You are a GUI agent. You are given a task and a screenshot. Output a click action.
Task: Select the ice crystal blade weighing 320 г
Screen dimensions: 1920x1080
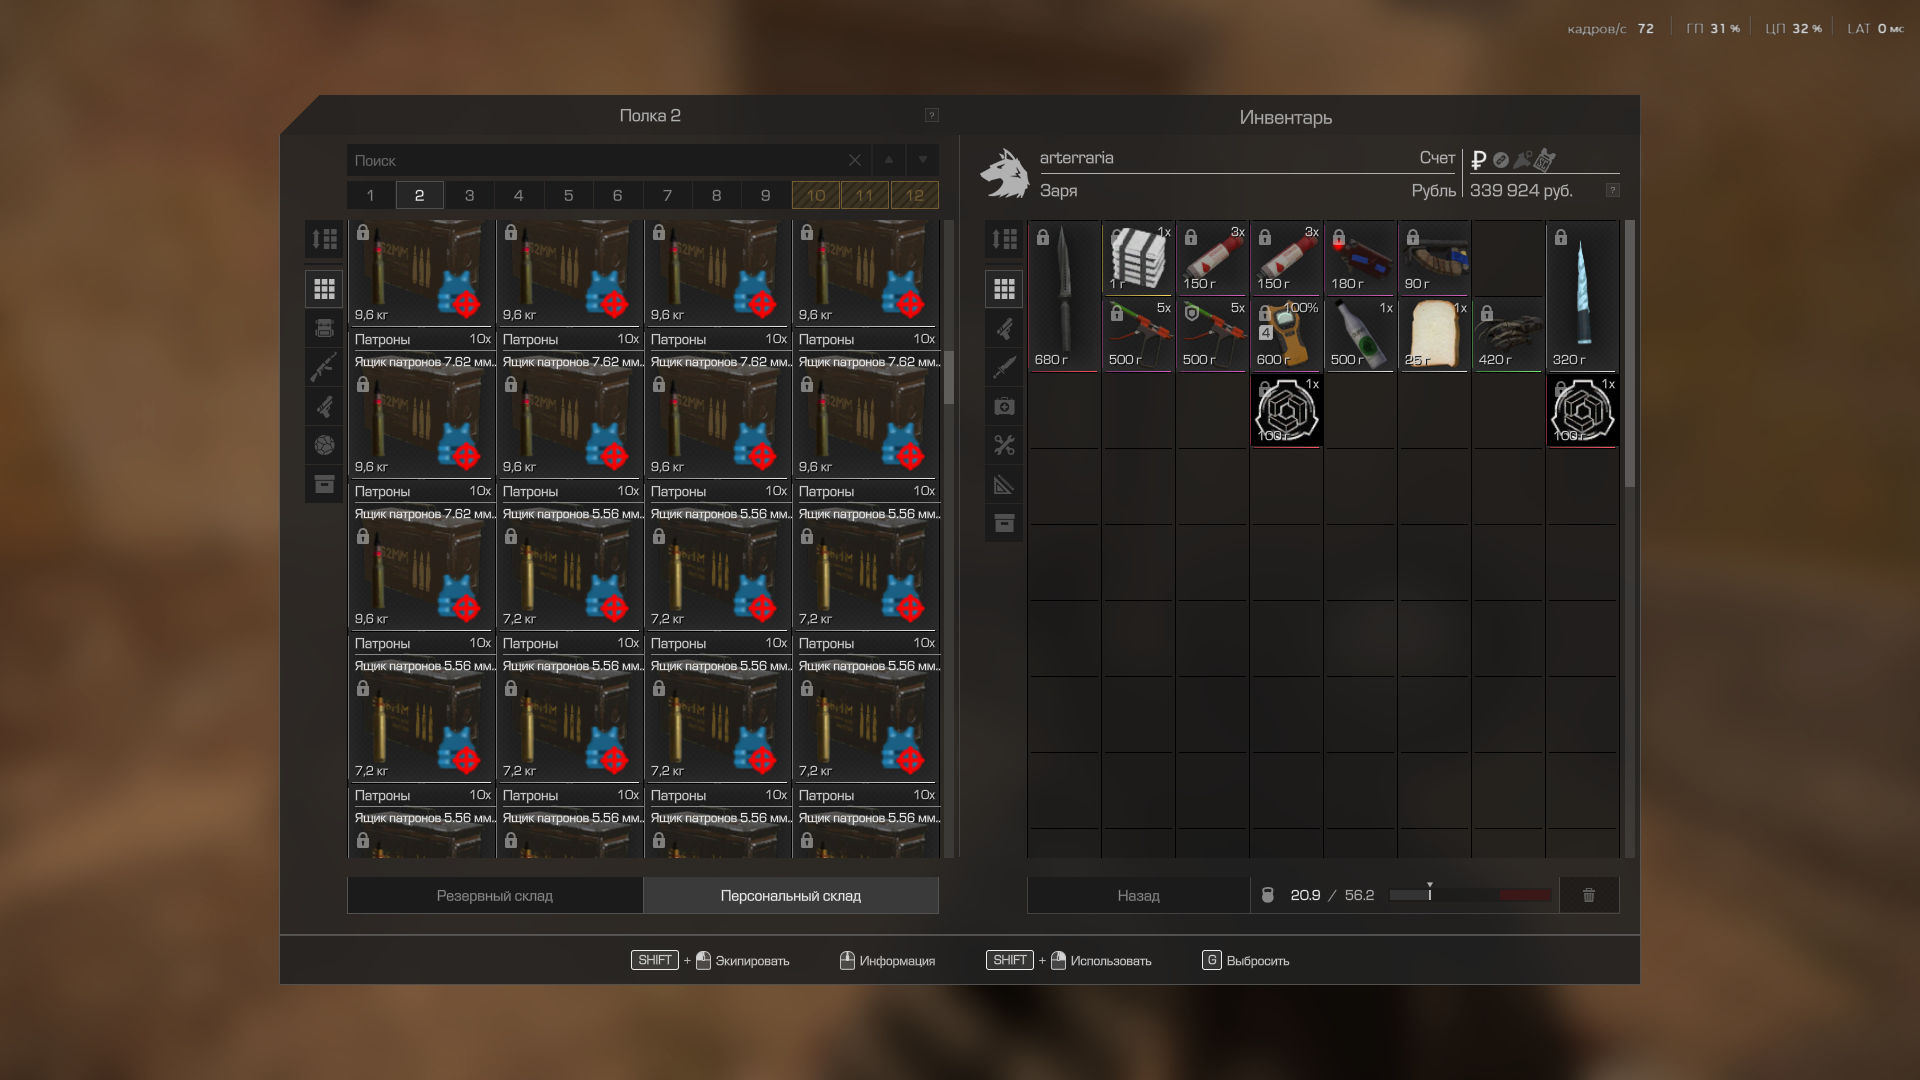click(1582, 296)
